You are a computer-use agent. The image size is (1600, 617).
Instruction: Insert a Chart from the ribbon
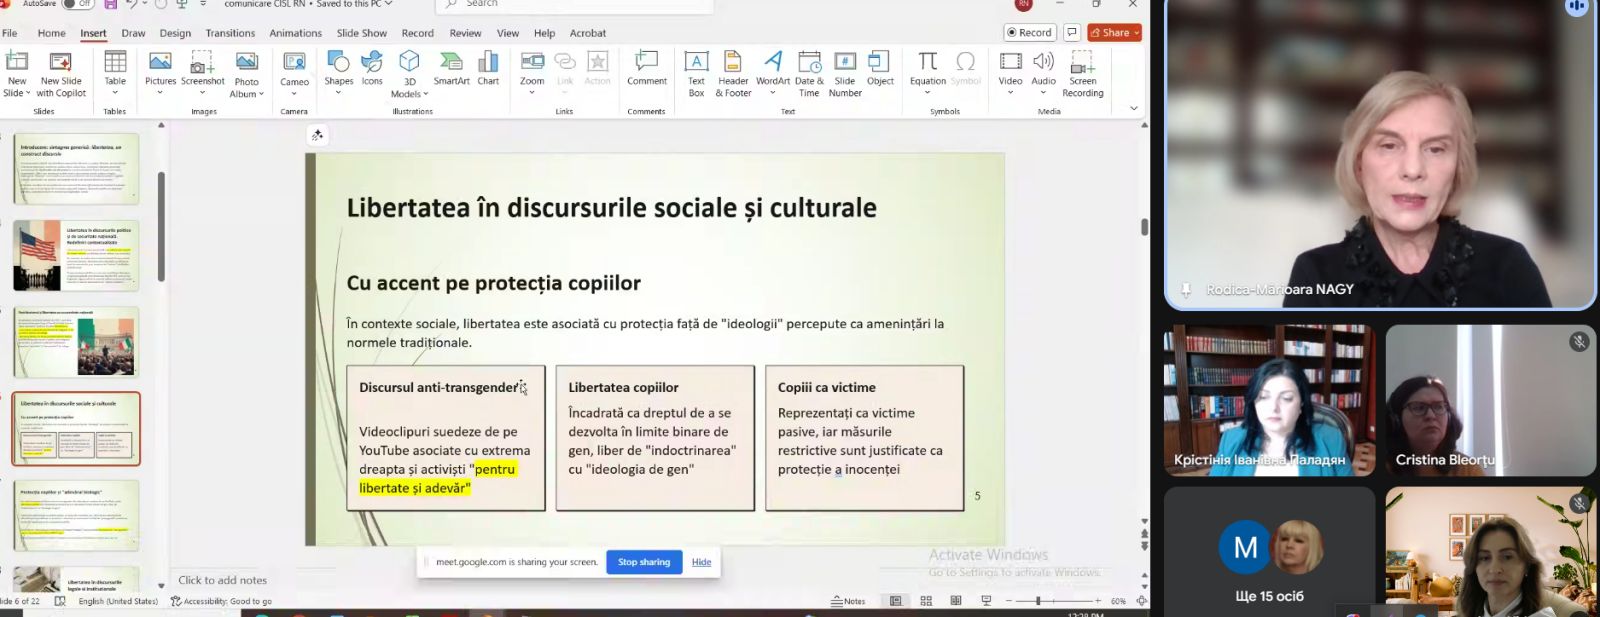[x=488, y=68]
